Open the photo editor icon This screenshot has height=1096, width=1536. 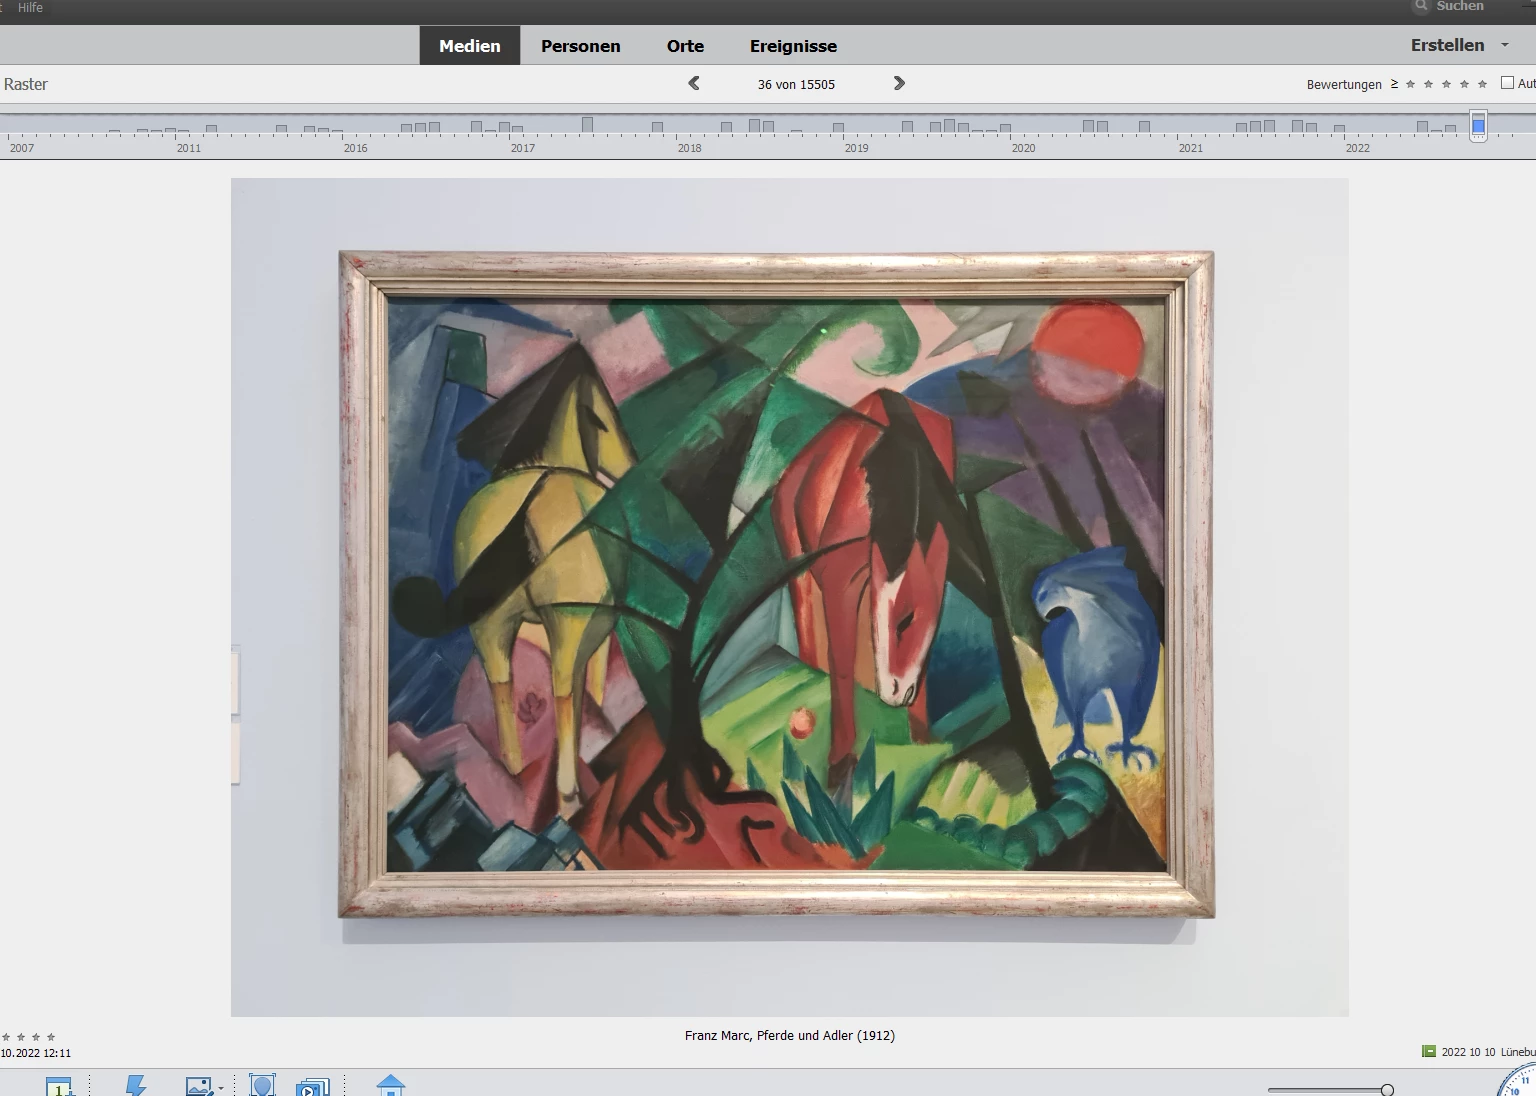(199, 1086)
